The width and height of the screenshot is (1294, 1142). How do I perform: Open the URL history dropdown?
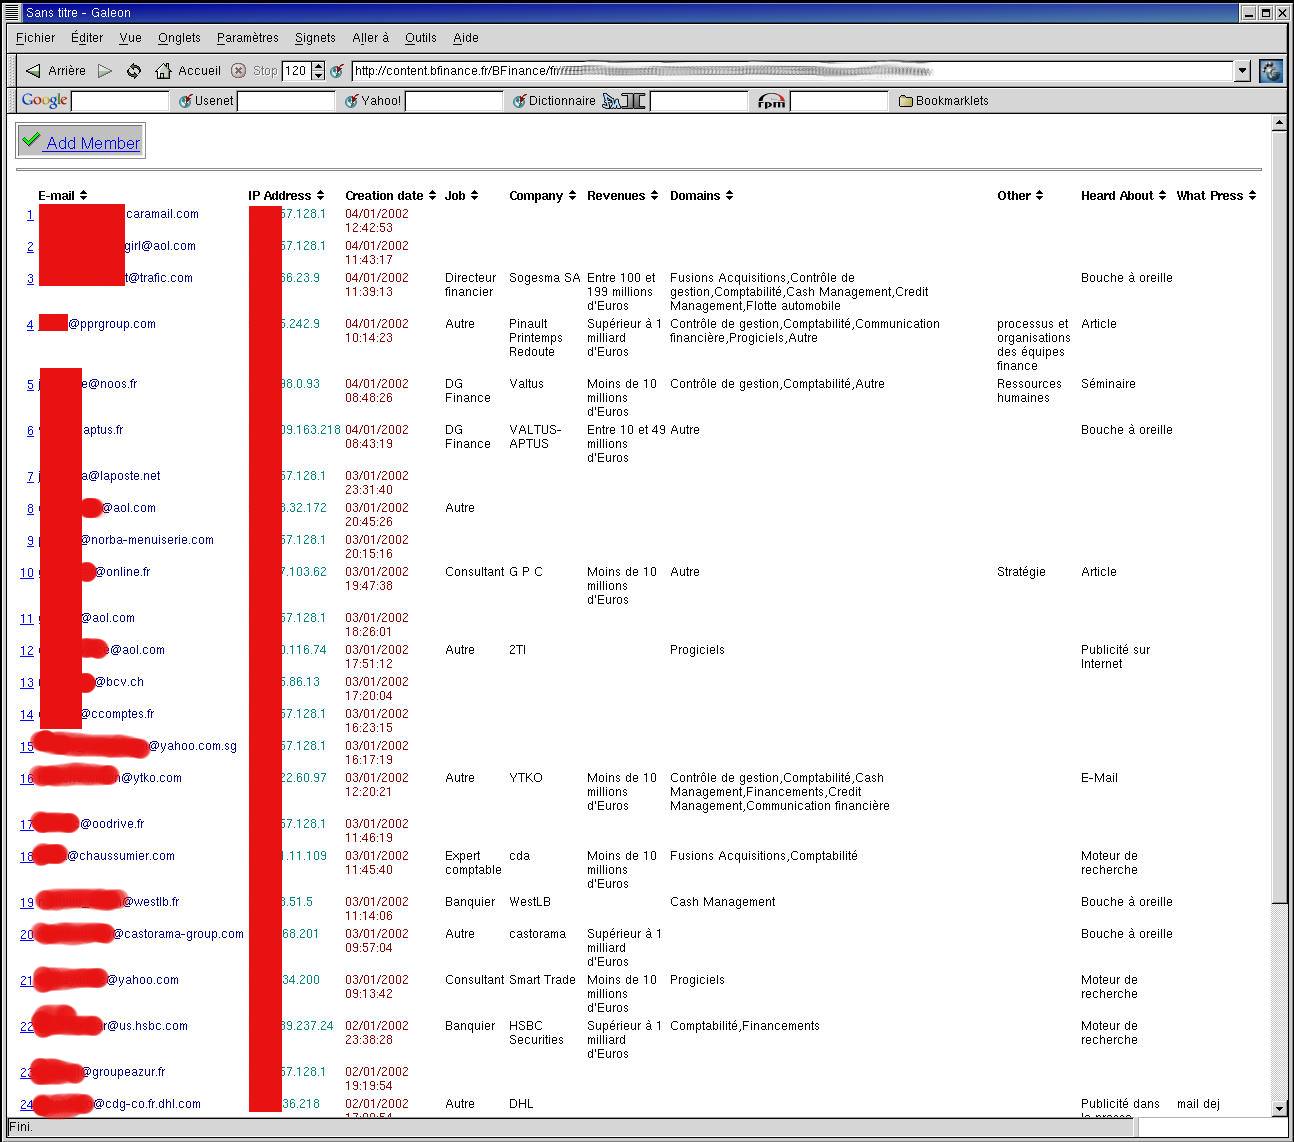[1243, 71]
